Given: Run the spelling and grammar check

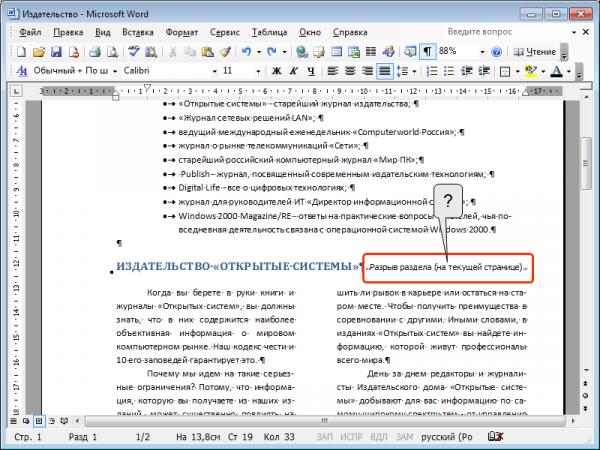Looking at the screenshot, I should pyautogui.click(x=134, y=51).
